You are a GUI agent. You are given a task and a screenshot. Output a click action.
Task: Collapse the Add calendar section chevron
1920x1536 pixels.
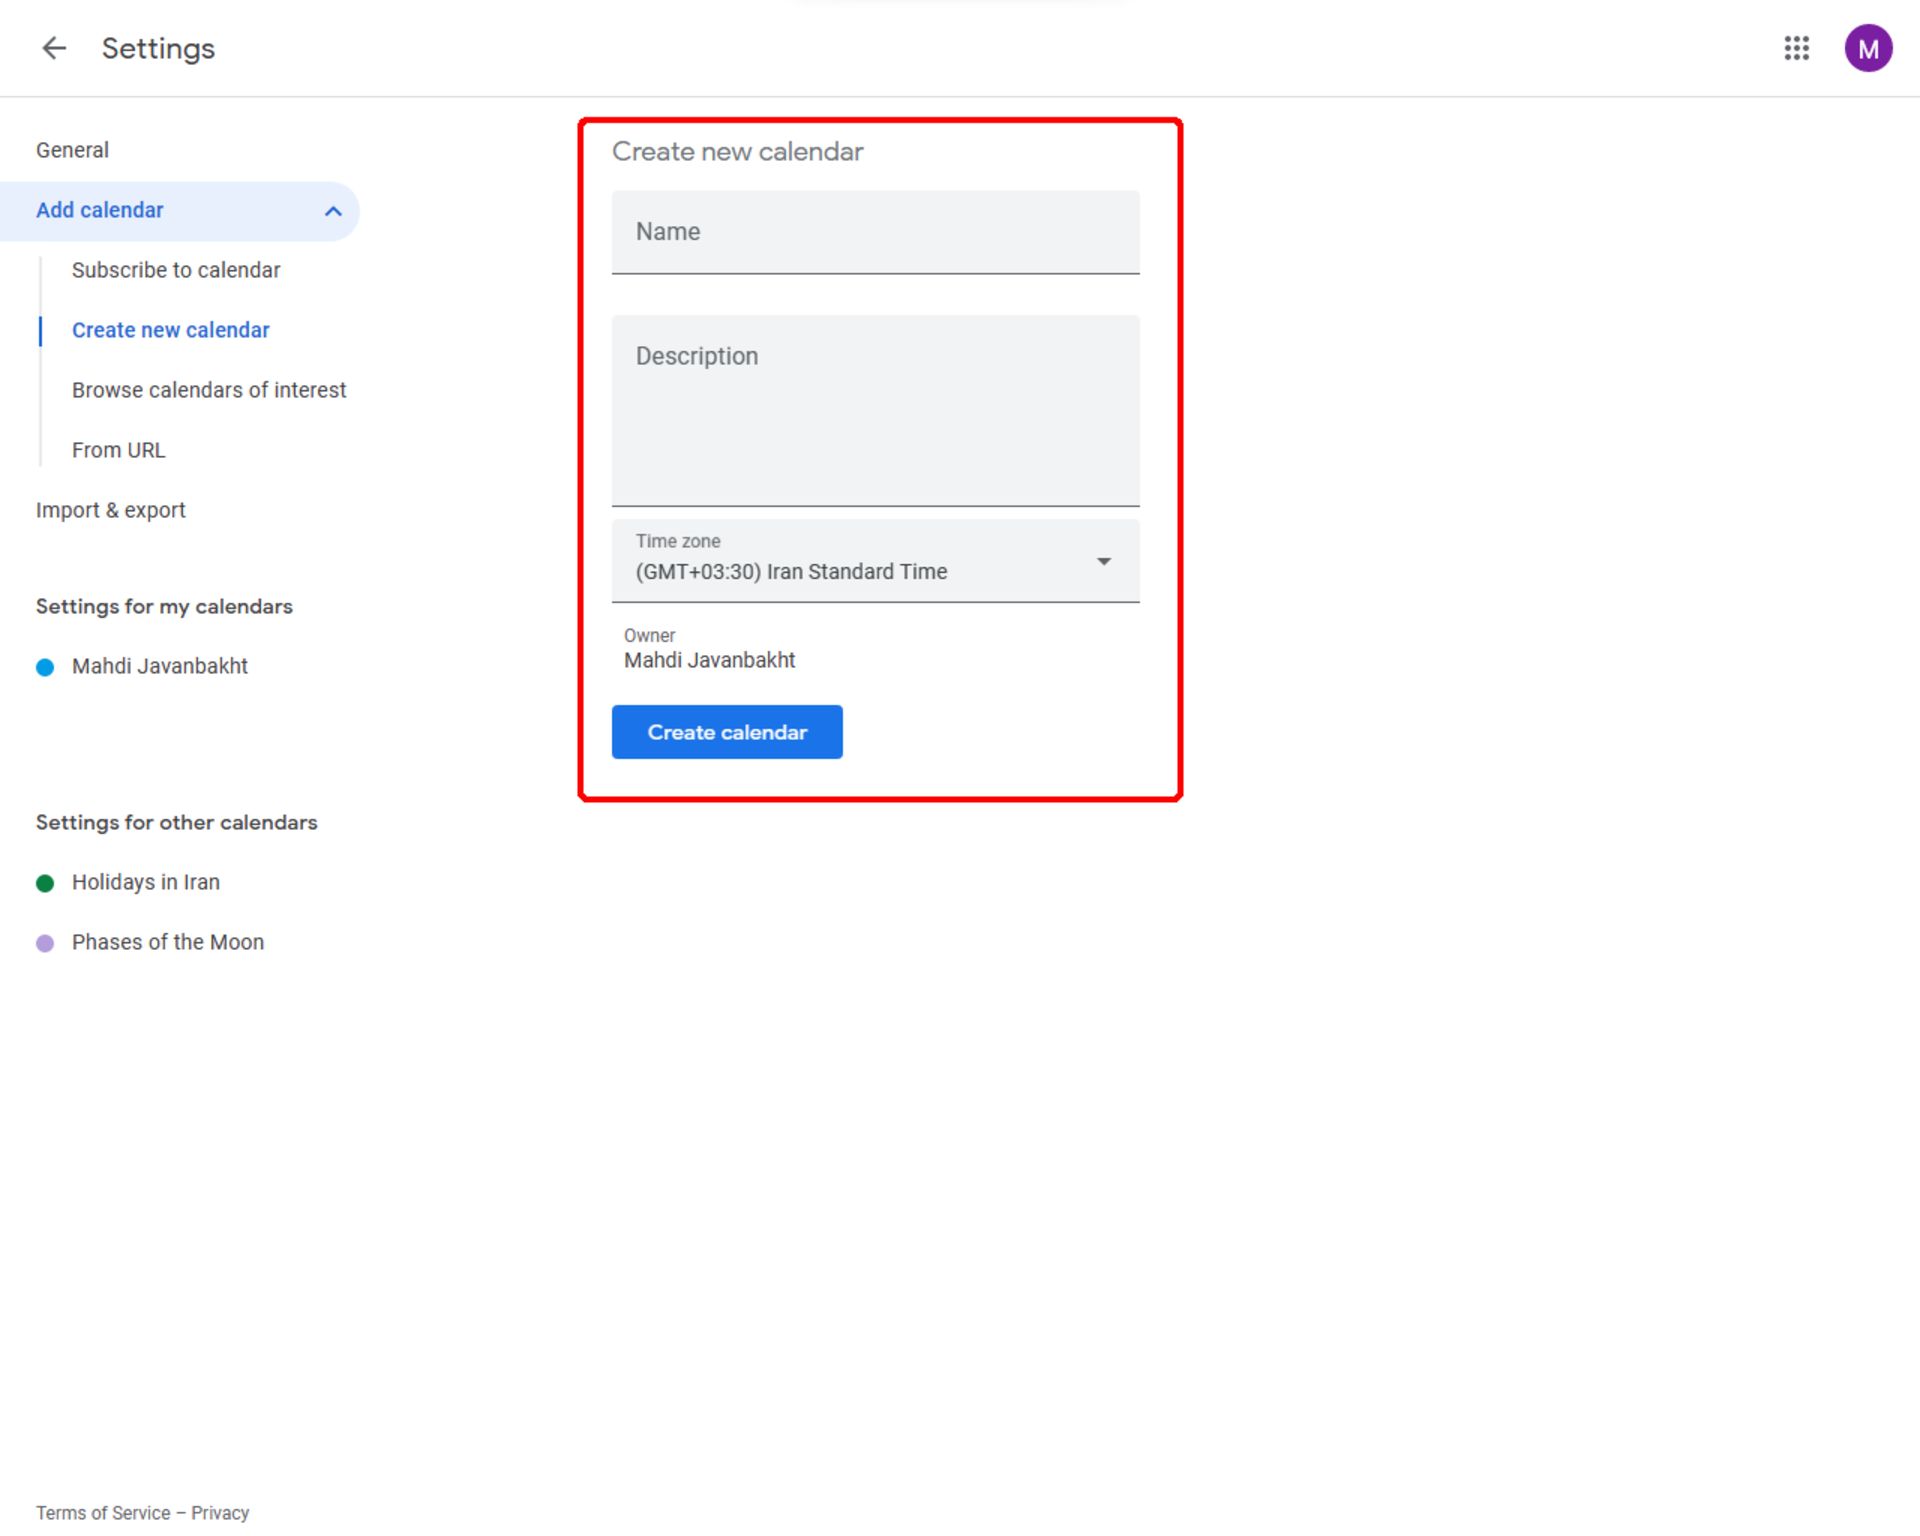(333, 211)
